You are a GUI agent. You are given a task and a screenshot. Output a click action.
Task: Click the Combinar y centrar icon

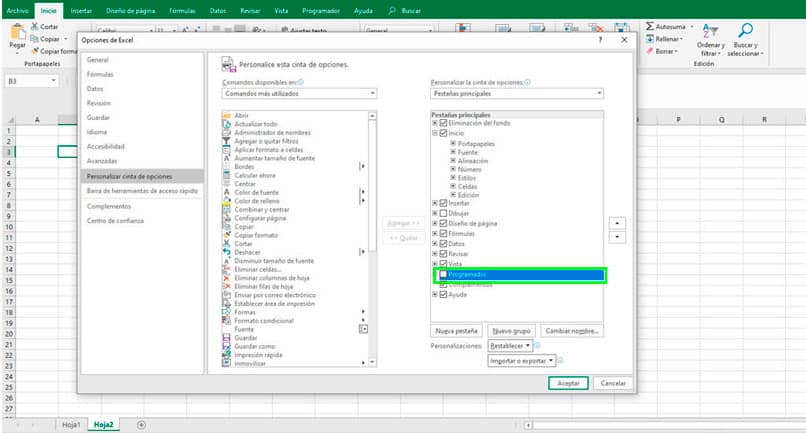[x=226, y=209]
